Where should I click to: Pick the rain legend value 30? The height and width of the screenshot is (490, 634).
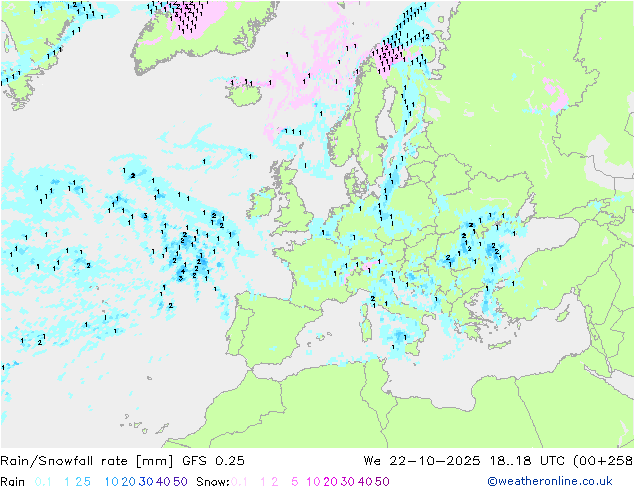[146, 482]
